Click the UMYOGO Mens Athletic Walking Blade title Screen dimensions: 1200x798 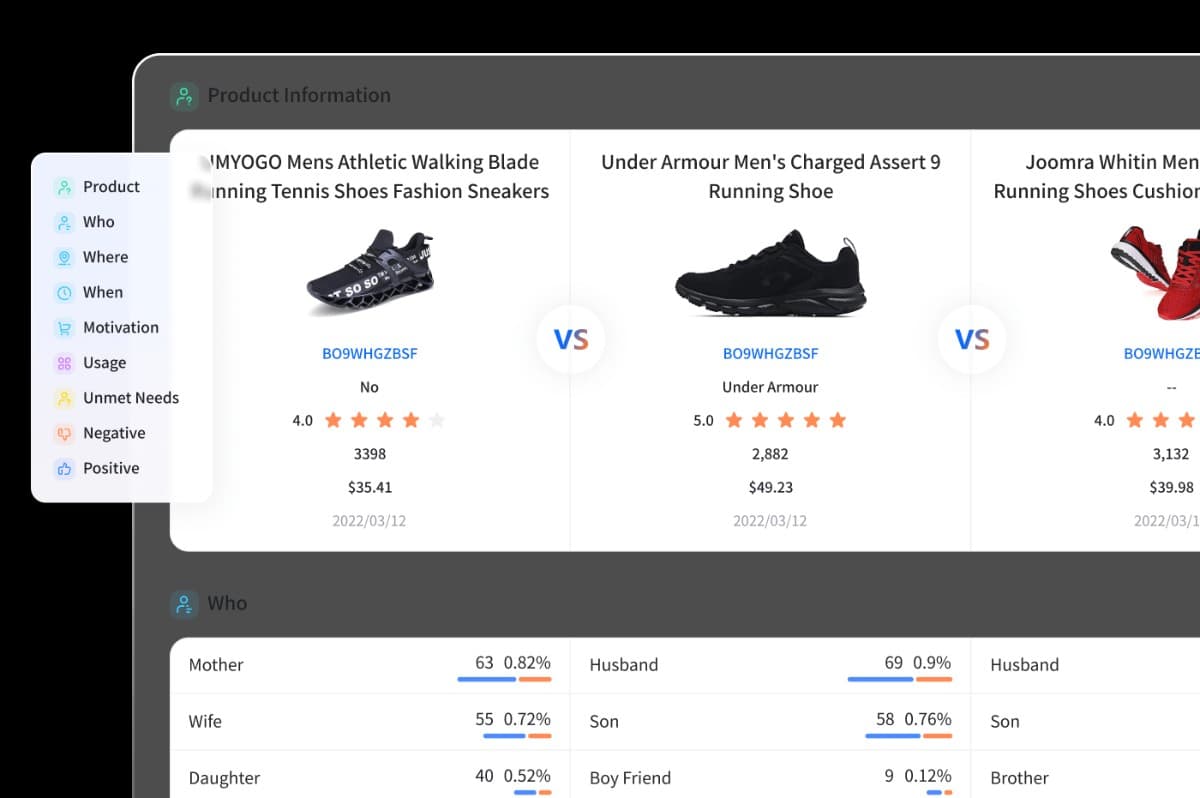[370, 177]
